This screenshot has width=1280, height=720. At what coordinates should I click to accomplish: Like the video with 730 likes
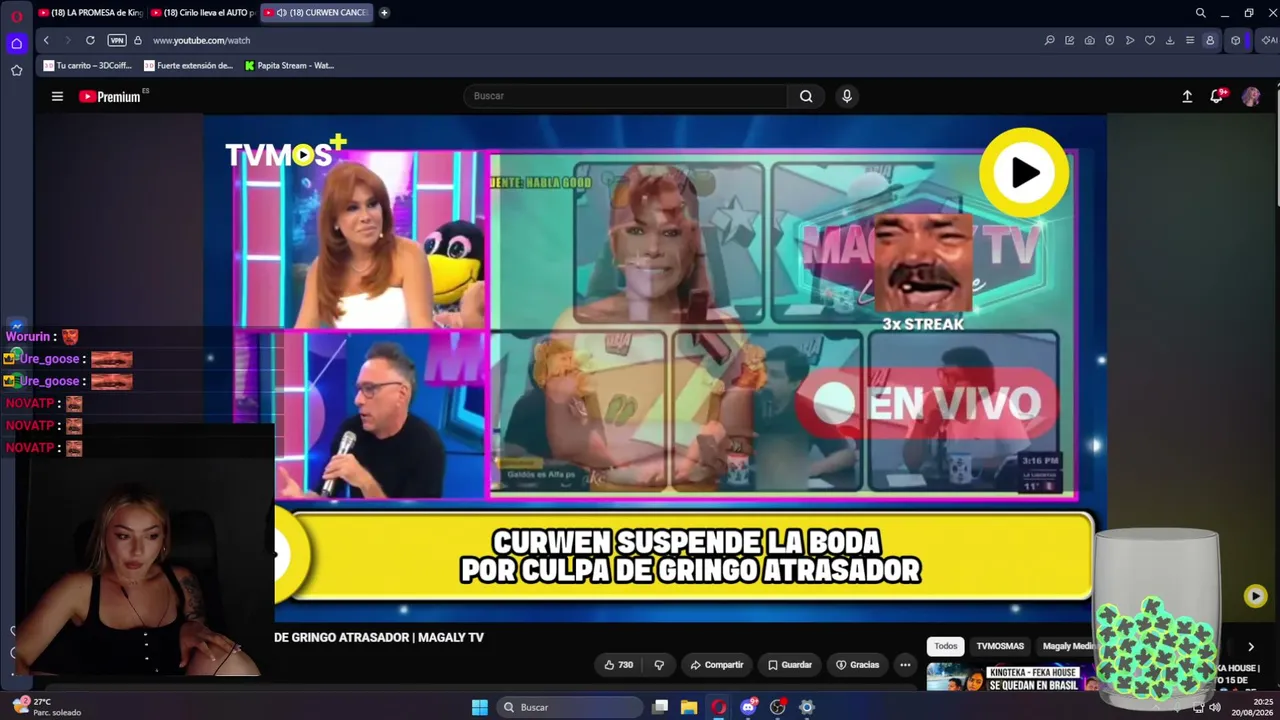619,665
